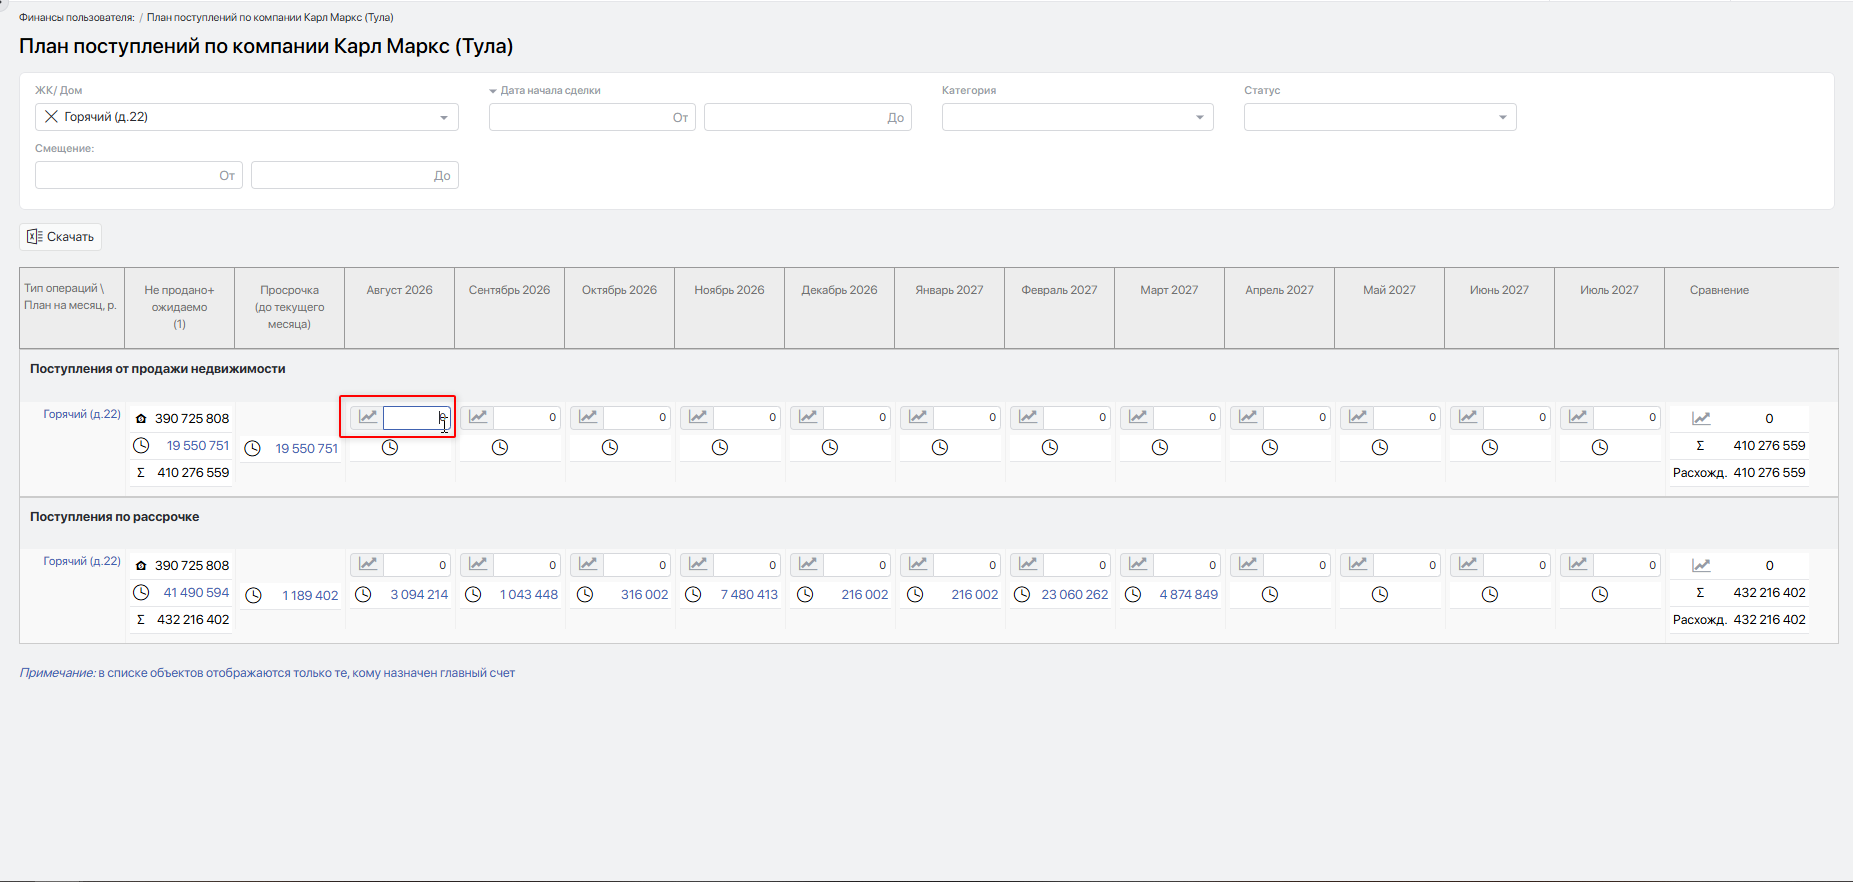Click clock icon under July 2027 installment row

point(1600,594)
